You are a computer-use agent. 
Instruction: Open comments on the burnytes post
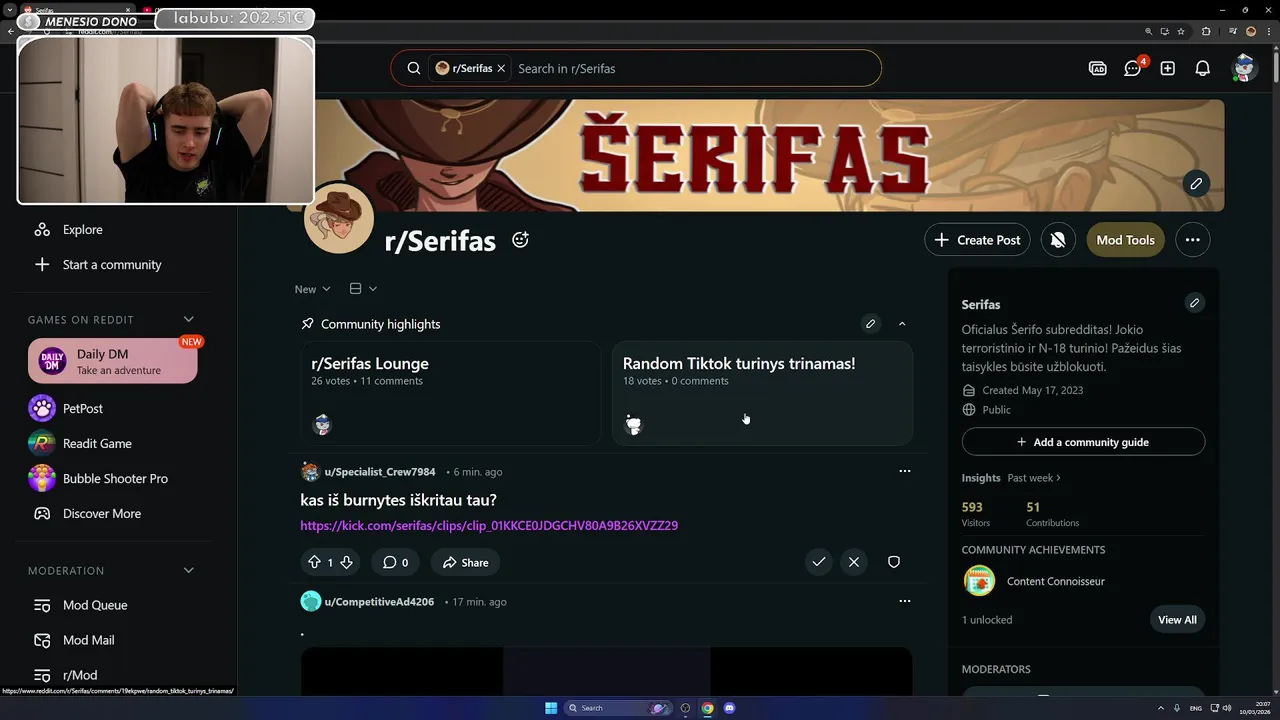coord(395,562)
